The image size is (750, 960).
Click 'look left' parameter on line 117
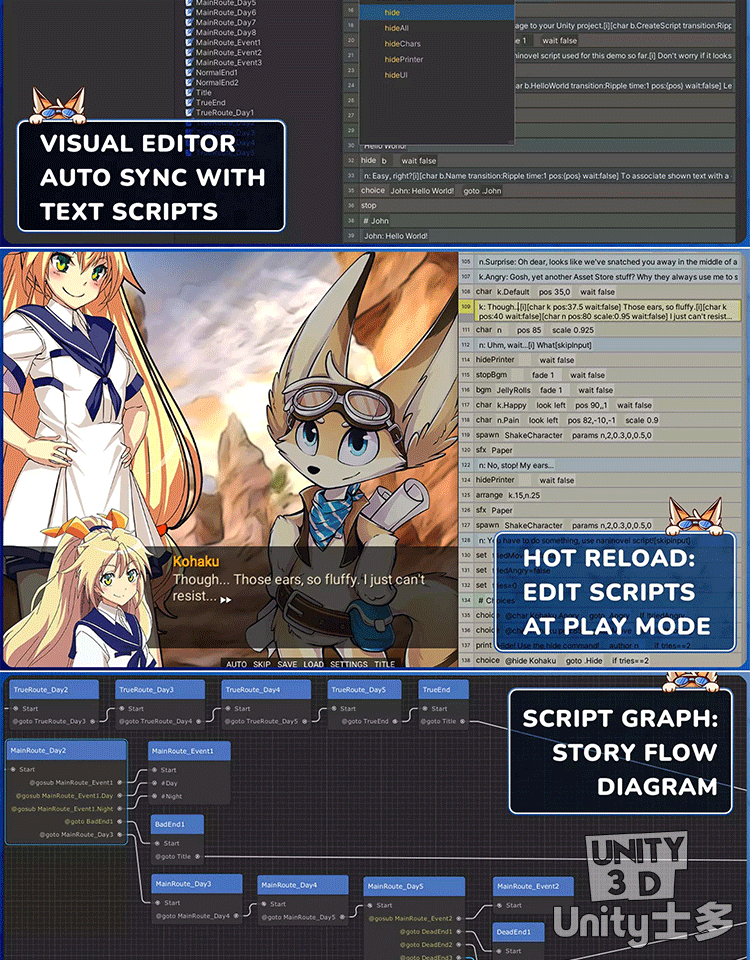pyautogui.click(x=551, y=405)
